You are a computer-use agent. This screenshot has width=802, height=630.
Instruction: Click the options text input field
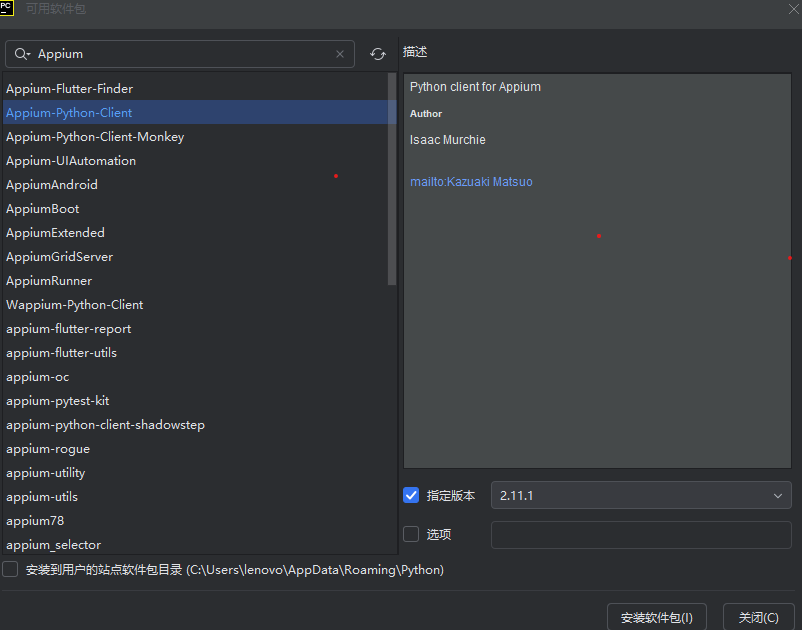tap(641, 534)
